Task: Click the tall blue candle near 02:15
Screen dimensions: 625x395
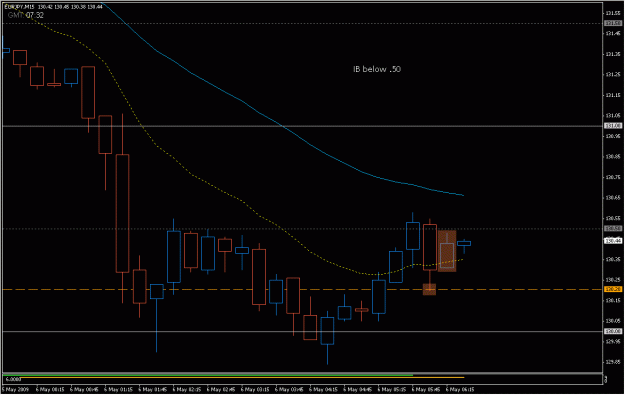Action: [x=173, y=257]
